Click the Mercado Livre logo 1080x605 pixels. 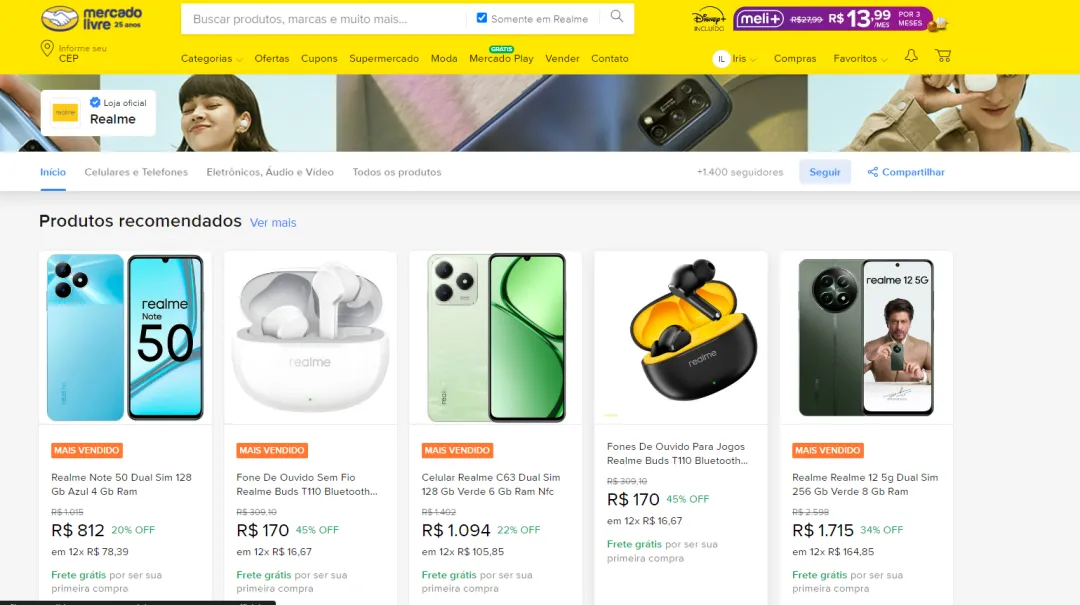pos(92,18)
